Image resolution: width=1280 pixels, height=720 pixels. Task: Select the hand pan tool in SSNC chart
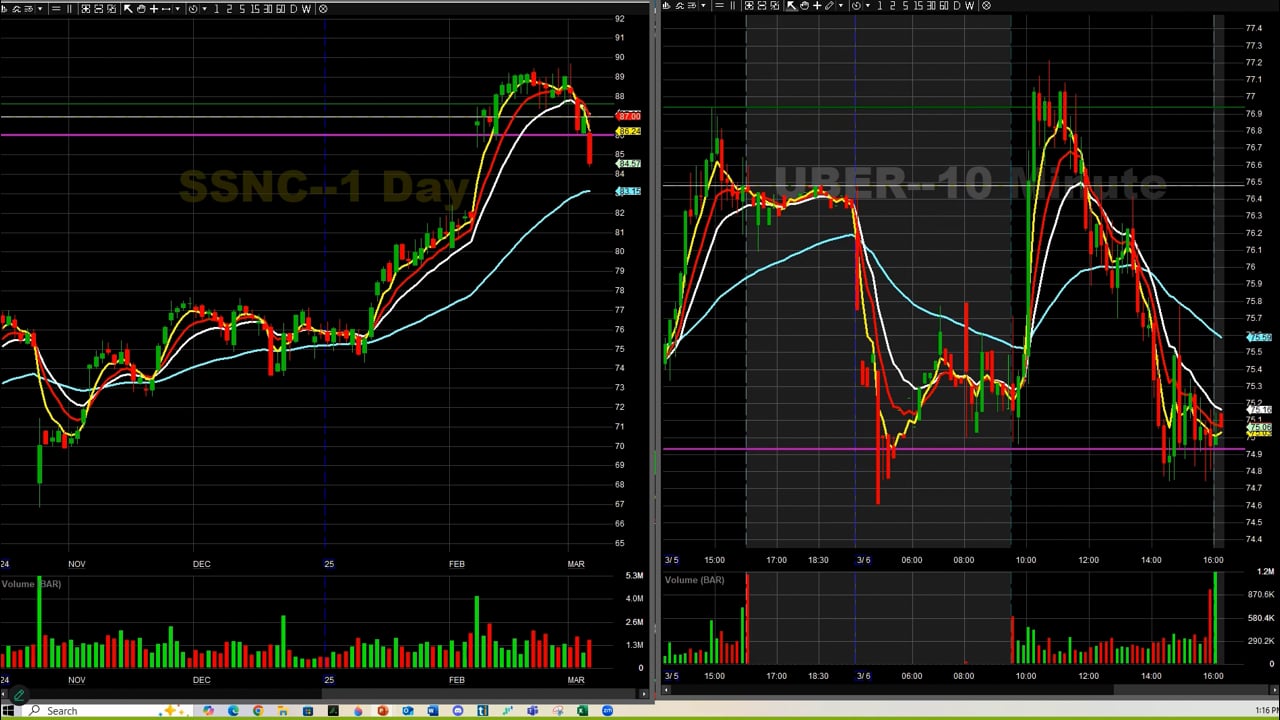[x=141, y=9]
